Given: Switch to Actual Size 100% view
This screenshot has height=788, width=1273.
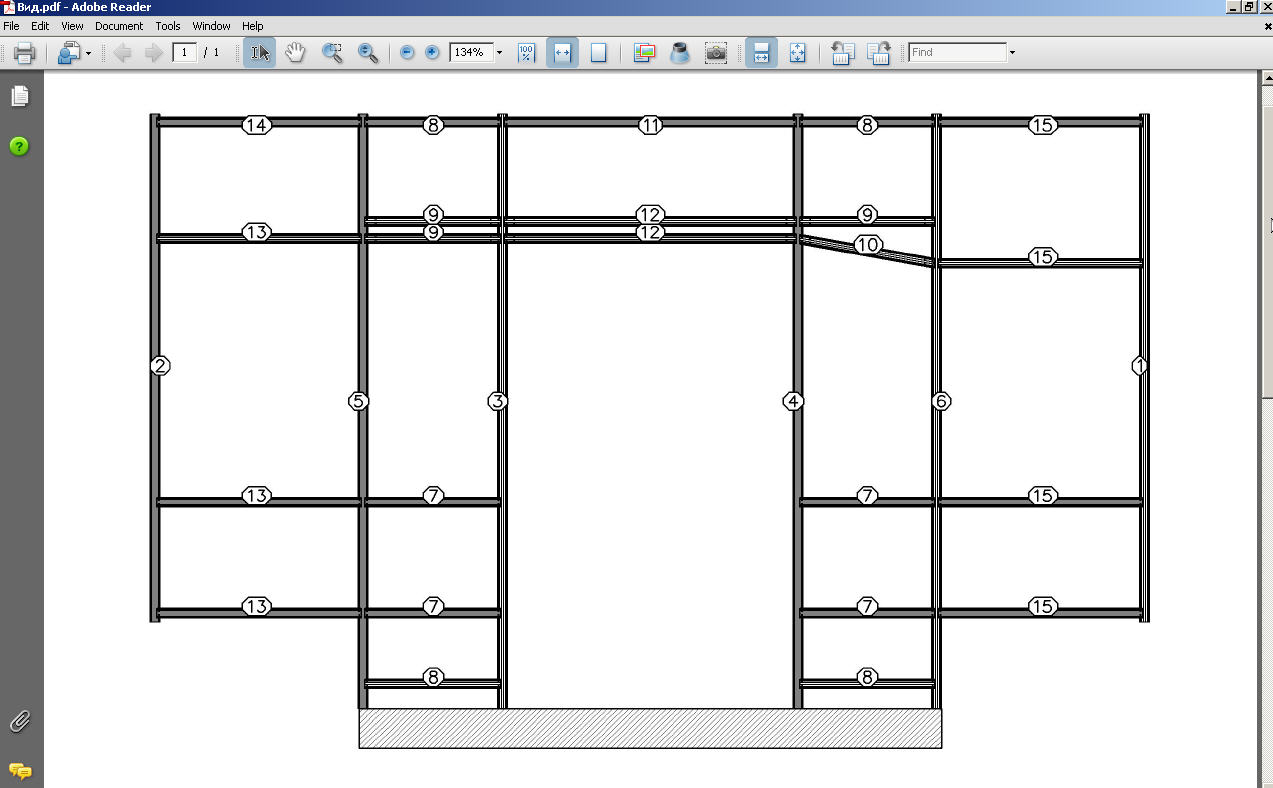Looking at the screenshot, I should click(526, 52).
